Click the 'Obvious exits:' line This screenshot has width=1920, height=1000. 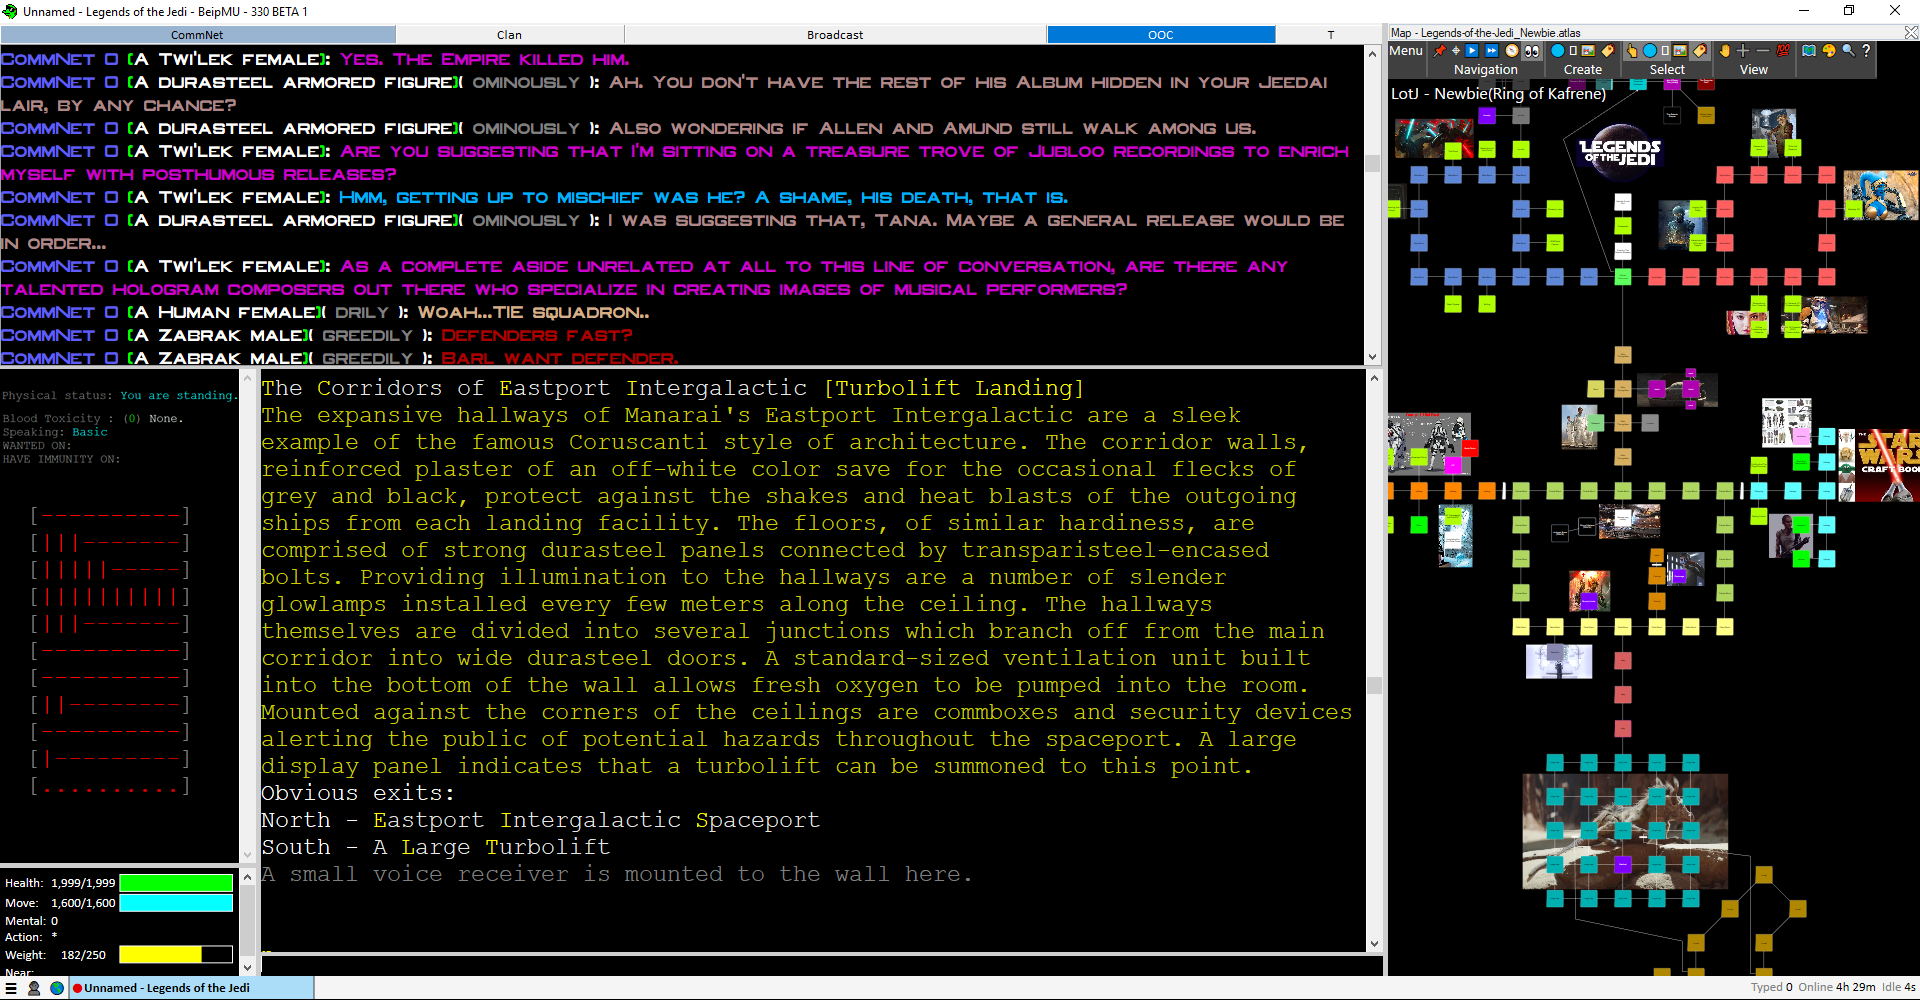pos(357,793)
